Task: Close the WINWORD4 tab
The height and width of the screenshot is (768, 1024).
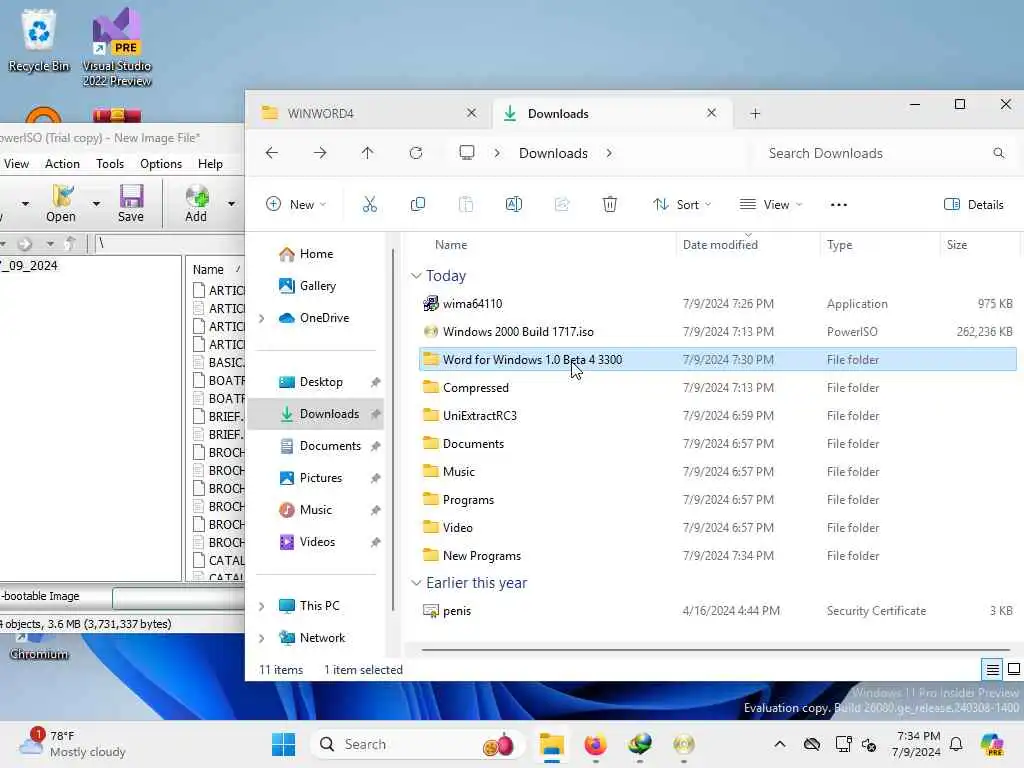Action: [472, 113]
